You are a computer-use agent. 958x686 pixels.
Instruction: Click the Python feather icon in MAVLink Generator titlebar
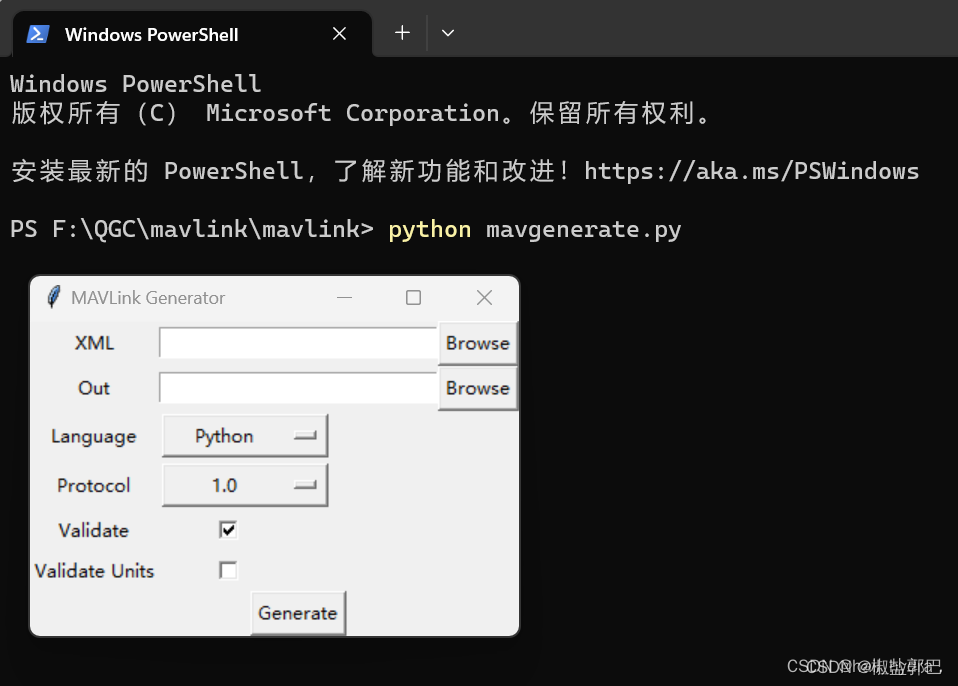click(x=52, y=297)
